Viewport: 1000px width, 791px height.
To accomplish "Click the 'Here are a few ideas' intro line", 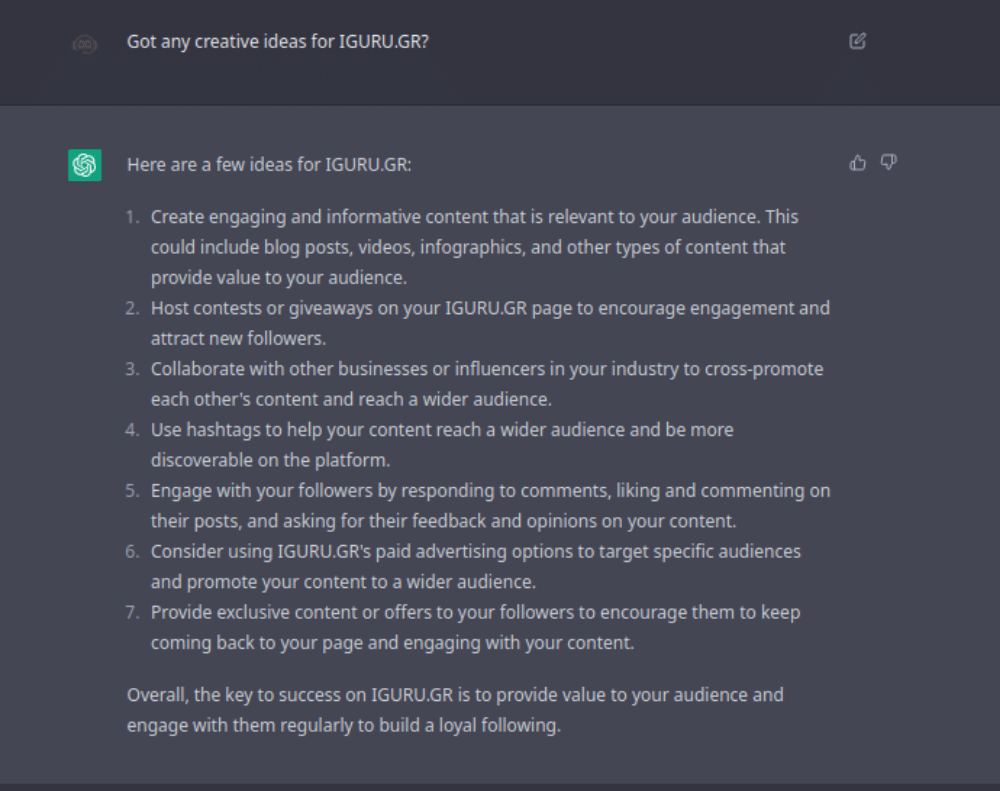I will point(269,164).
